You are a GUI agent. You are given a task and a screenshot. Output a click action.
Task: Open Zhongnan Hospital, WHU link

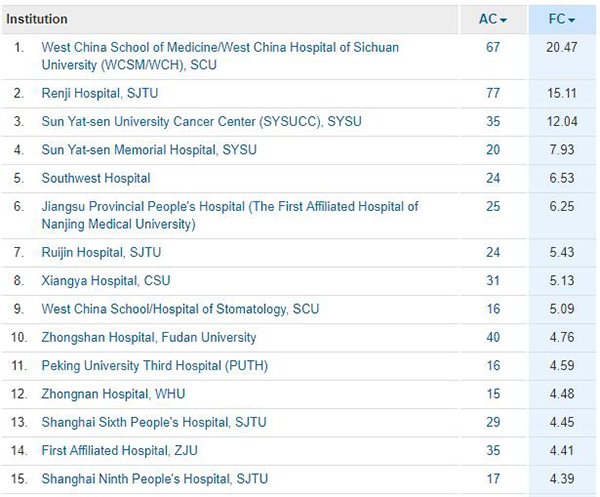click(113, 394)
